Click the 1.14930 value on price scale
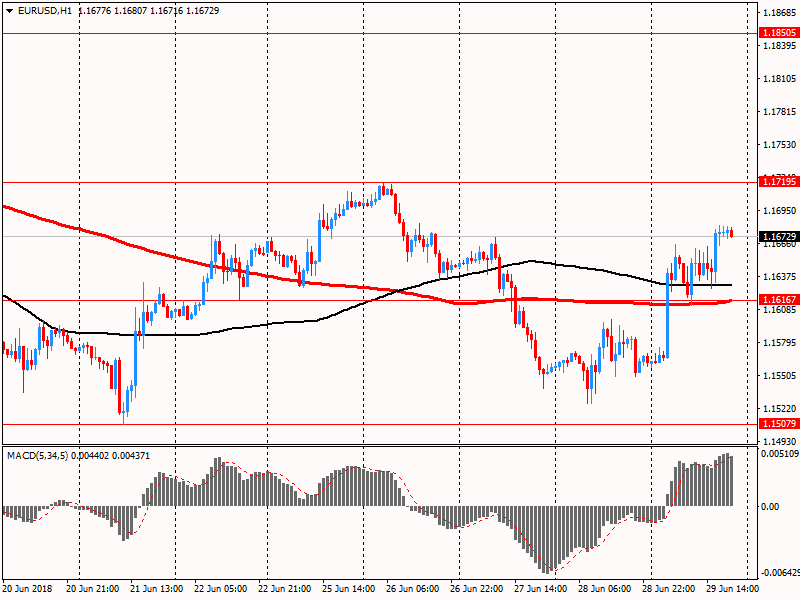 click(780, 441)
